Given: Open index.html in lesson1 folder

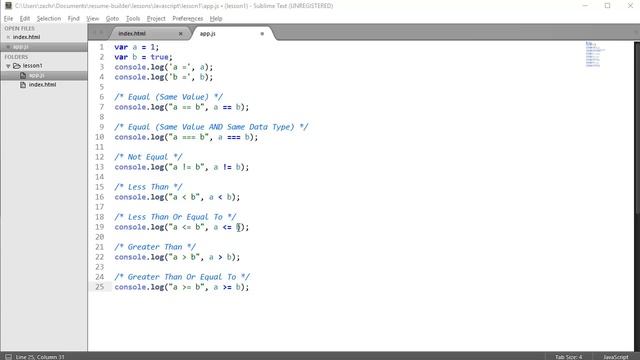Looking at the screenshot, I should click(x=42, y=85).
